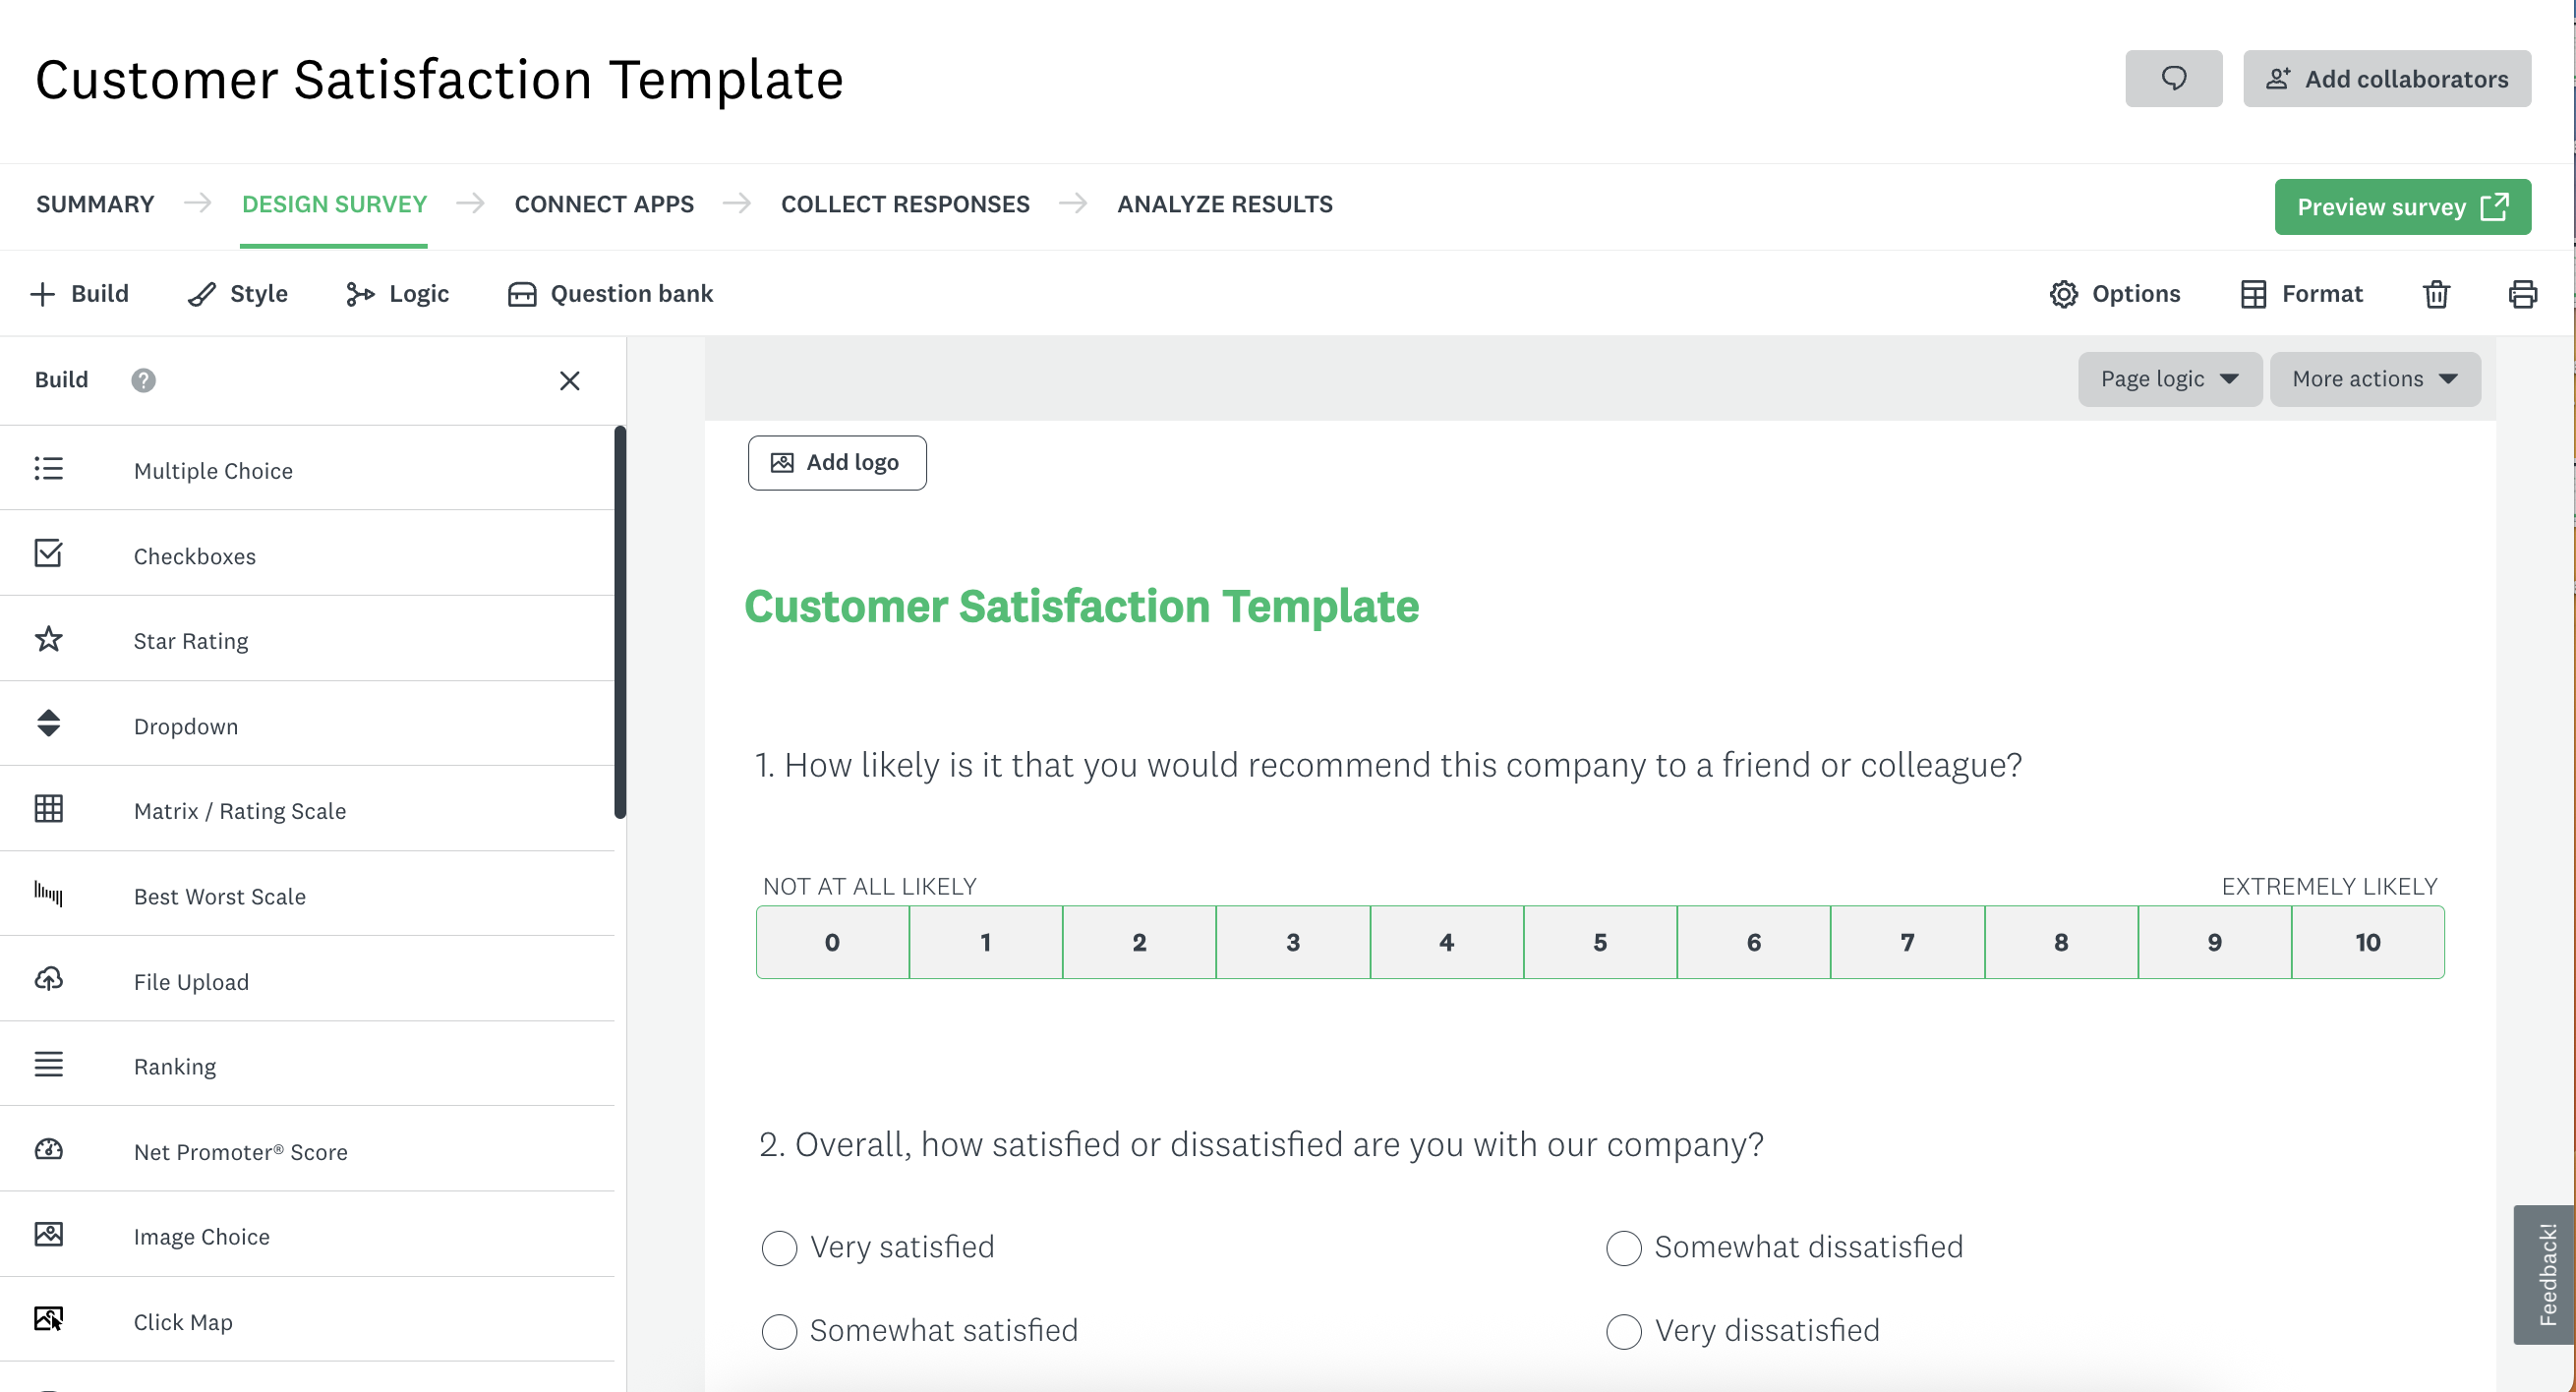The width and height of the screenshot is (2576, 1392).
Task: Click the Add logo button
Action: point(836,462)
